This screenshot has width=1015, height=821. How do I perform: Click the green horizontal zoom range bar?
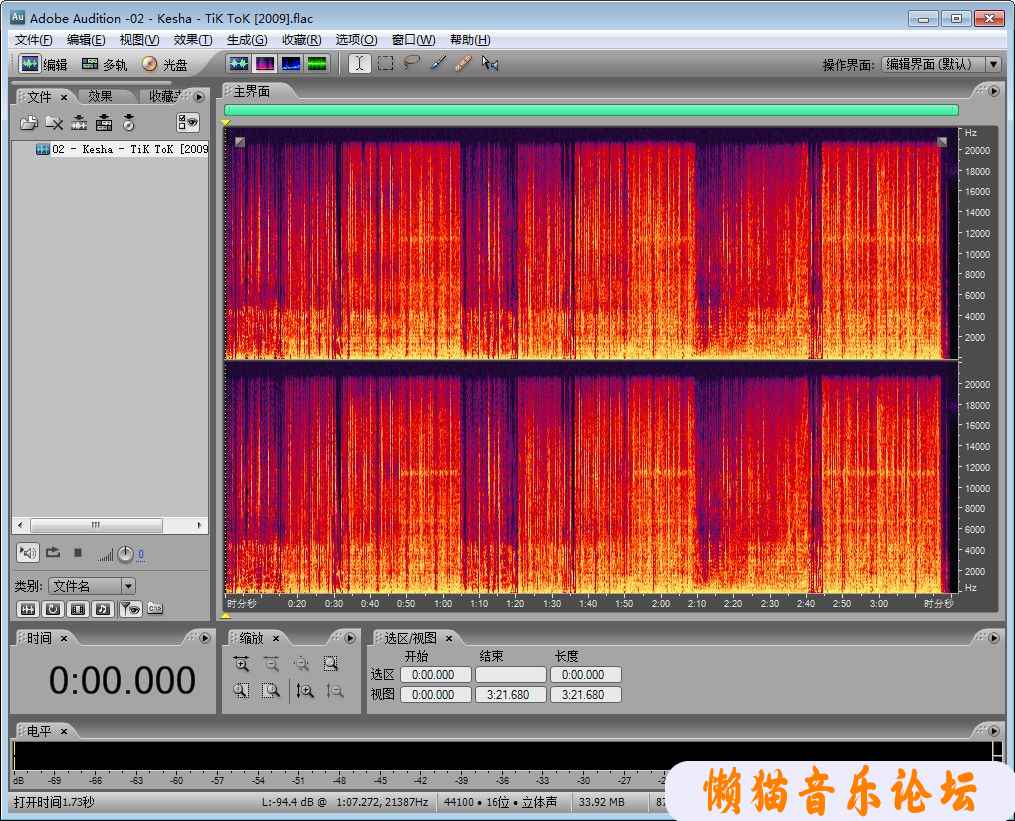[591, 110]
